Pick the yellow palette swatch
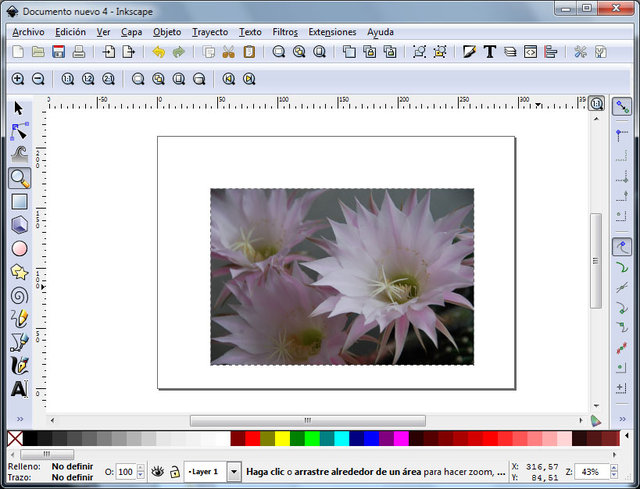Image resolution: width=640 pixels, height=489 pixels. (x=282, y=438)
